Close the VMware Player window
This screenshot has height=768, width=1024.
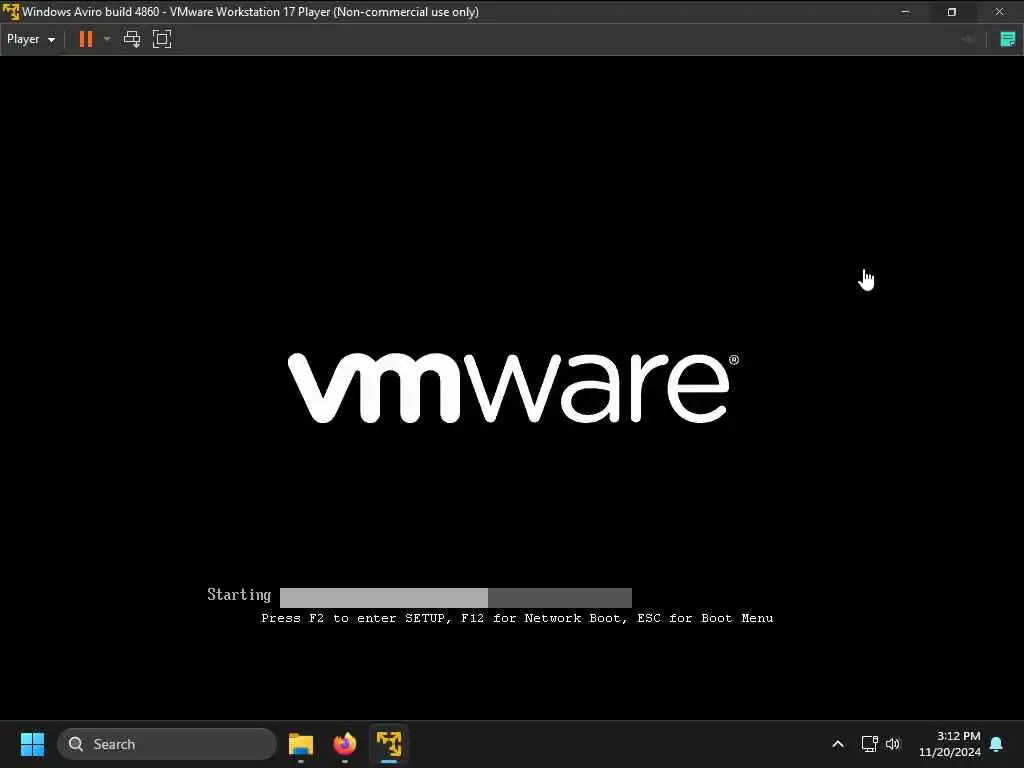1000,12
